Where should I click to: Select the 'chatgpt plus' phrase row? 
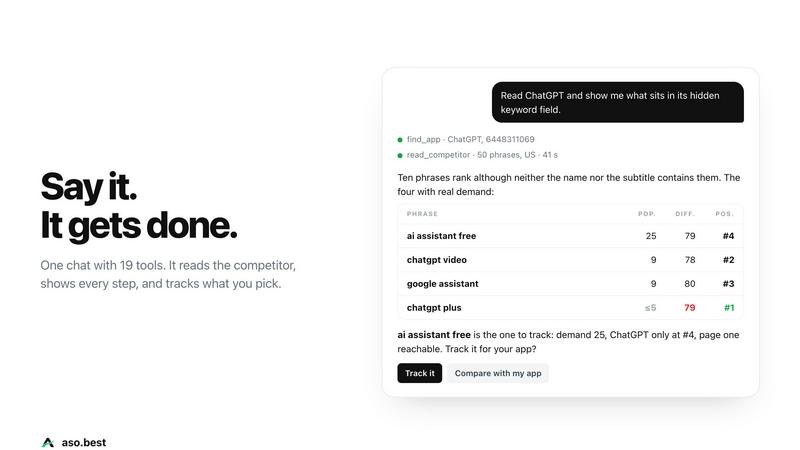coord(570,308)
